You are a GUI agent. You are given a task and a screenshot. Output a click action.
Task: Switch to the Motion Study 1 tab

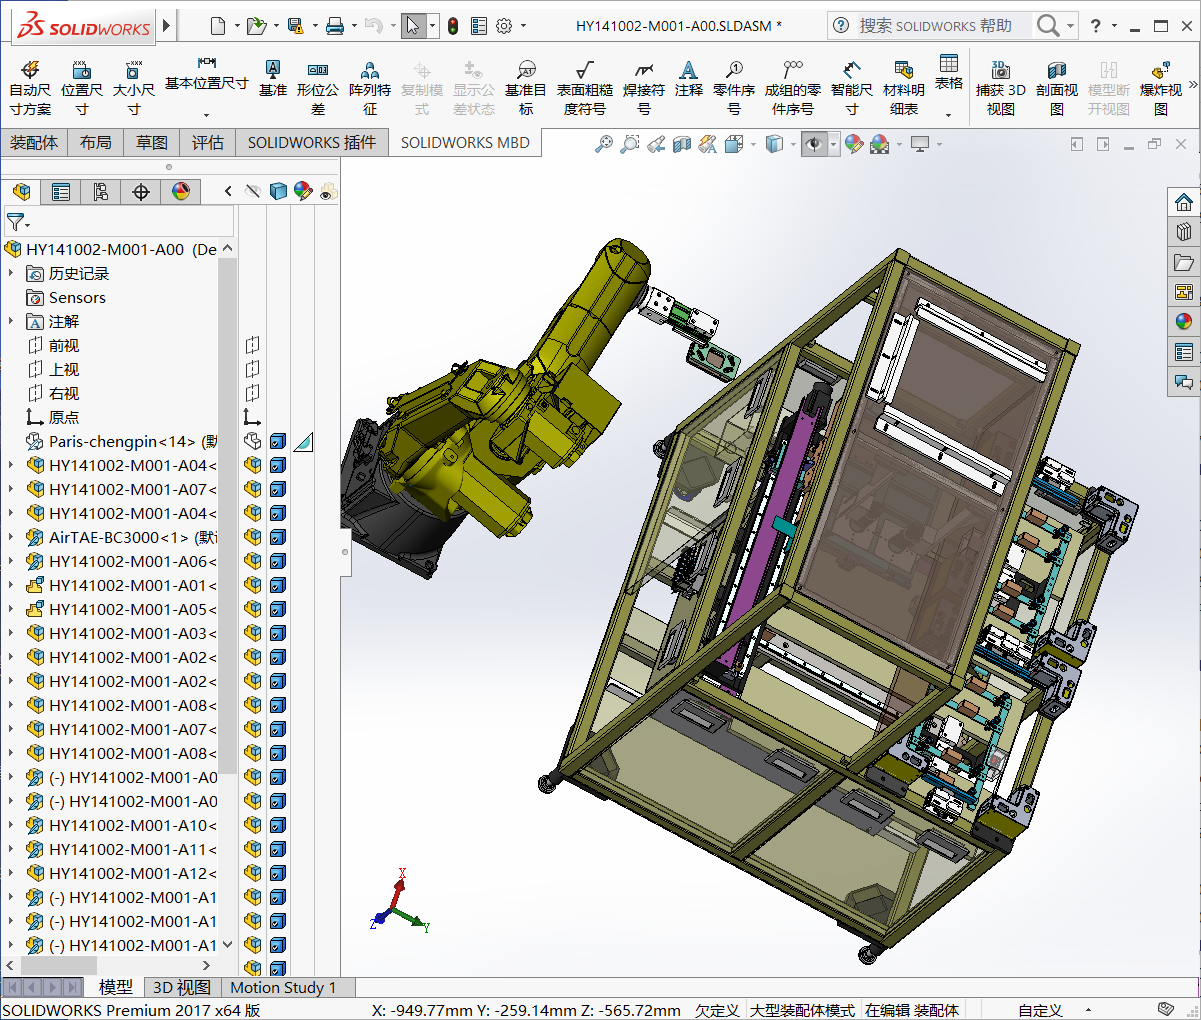point(283,988)
